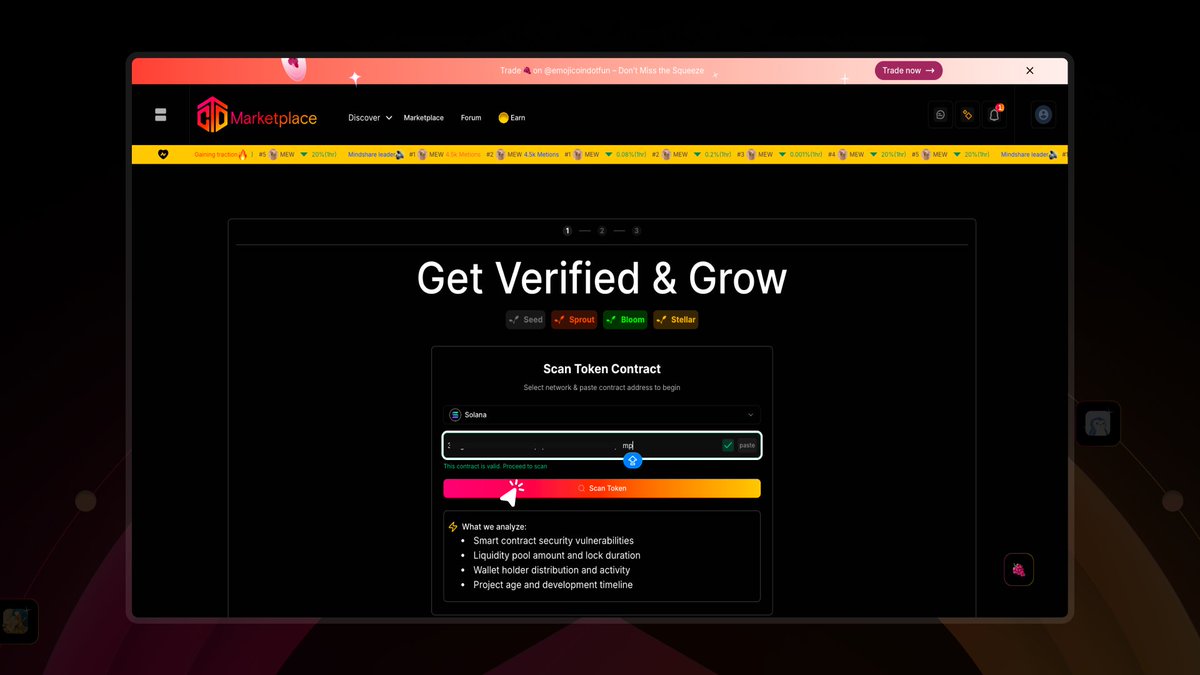Viewport: 1200px width, 675px height.
Task: Click ticker entry #4 MEW 20%(1hr)
Action: (866, 155)
